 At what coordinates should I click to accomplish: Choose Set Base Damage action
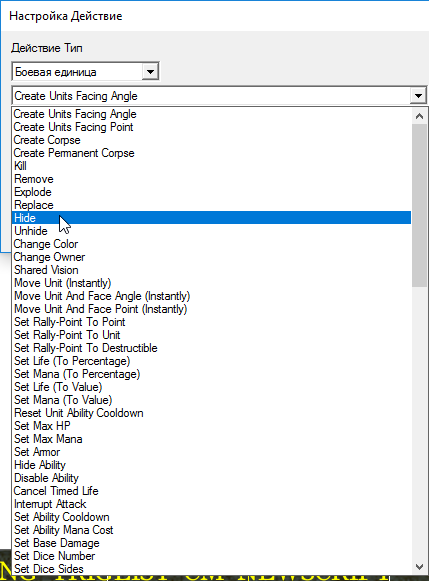pos(212,543)
